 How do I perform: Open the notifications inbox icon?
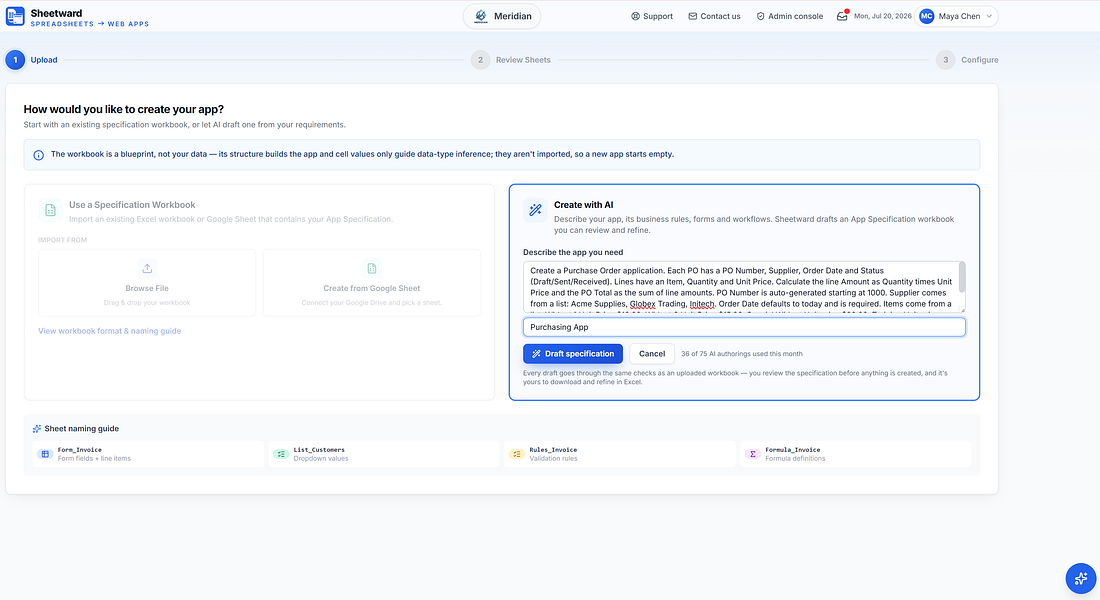(842, 16)
